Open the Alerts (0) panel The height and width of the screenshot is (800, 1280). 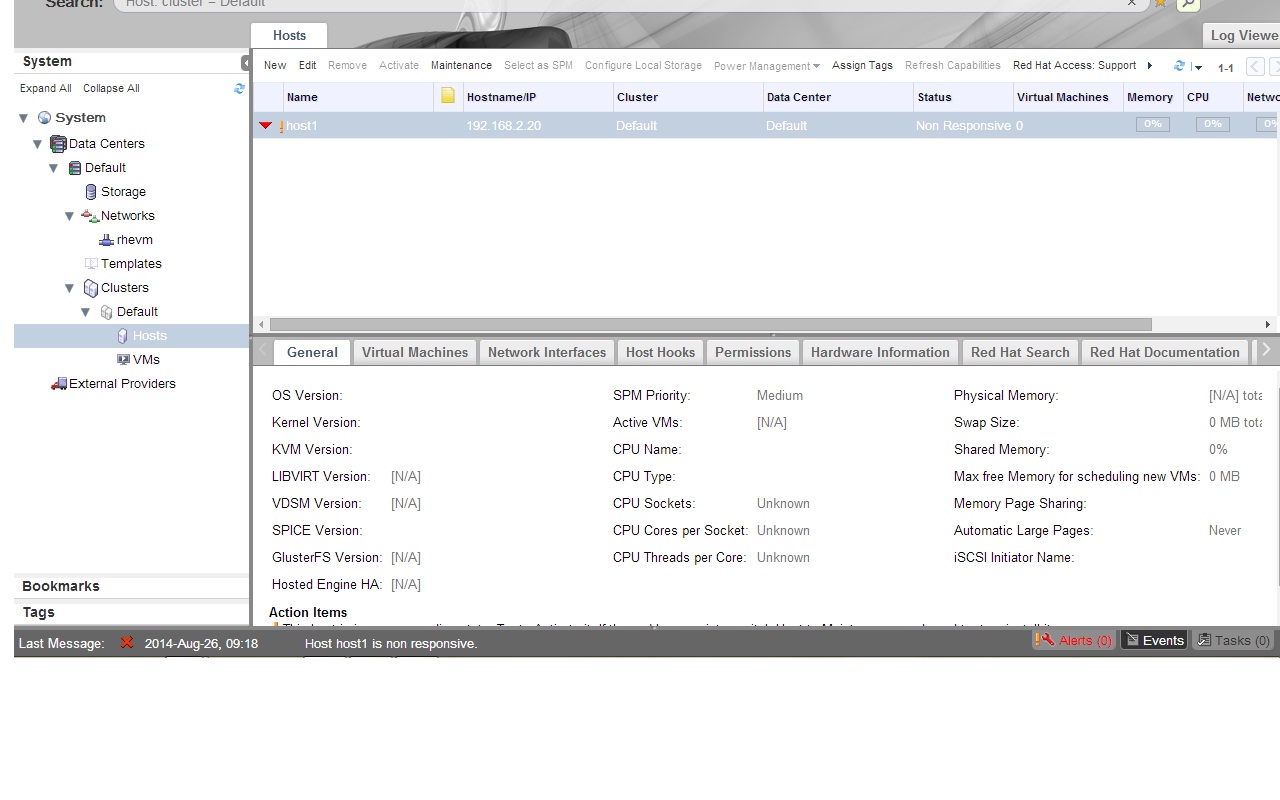tap(1074, 641)
